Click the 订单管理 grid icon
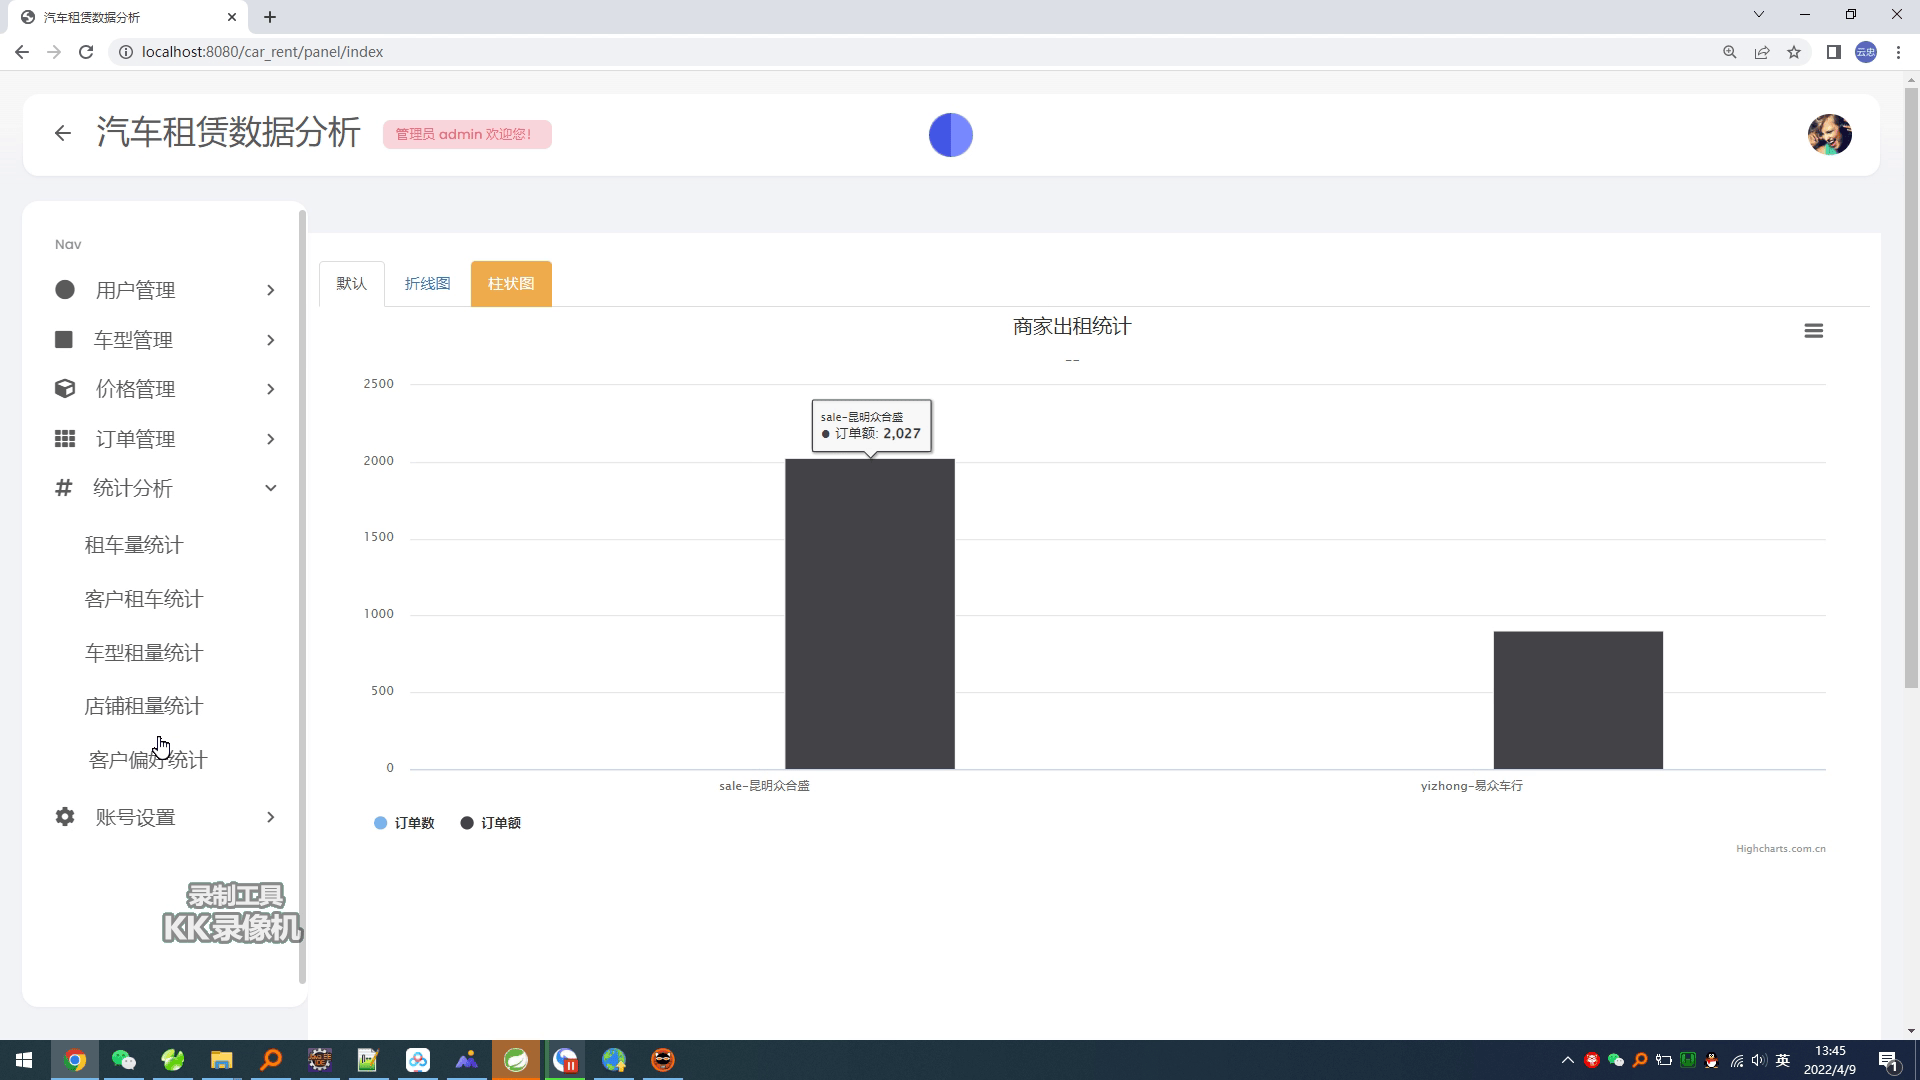 coord(65,439)
